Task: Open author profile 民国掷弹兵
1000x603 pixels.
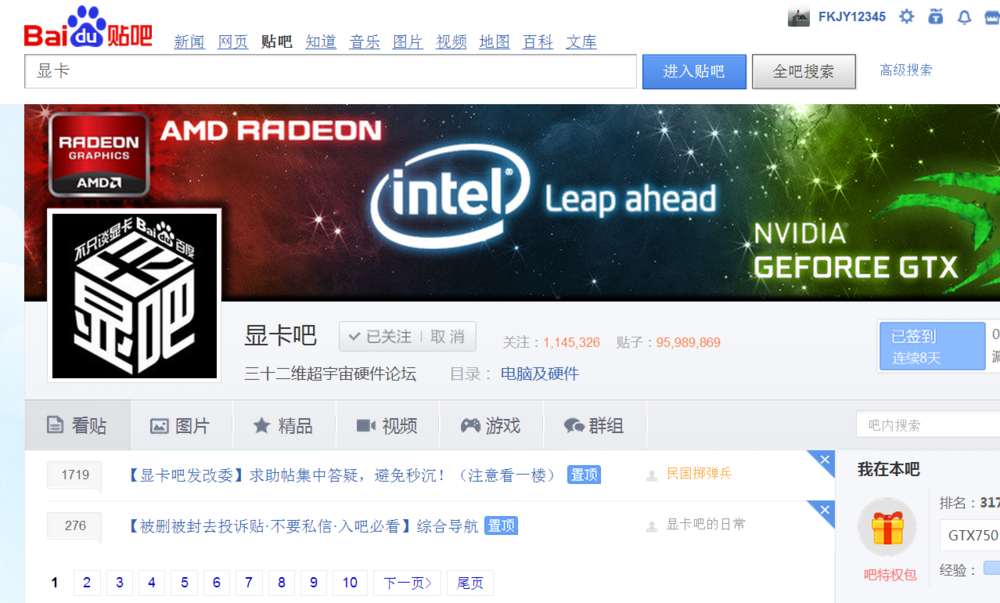Action: [x=699, y=474]
